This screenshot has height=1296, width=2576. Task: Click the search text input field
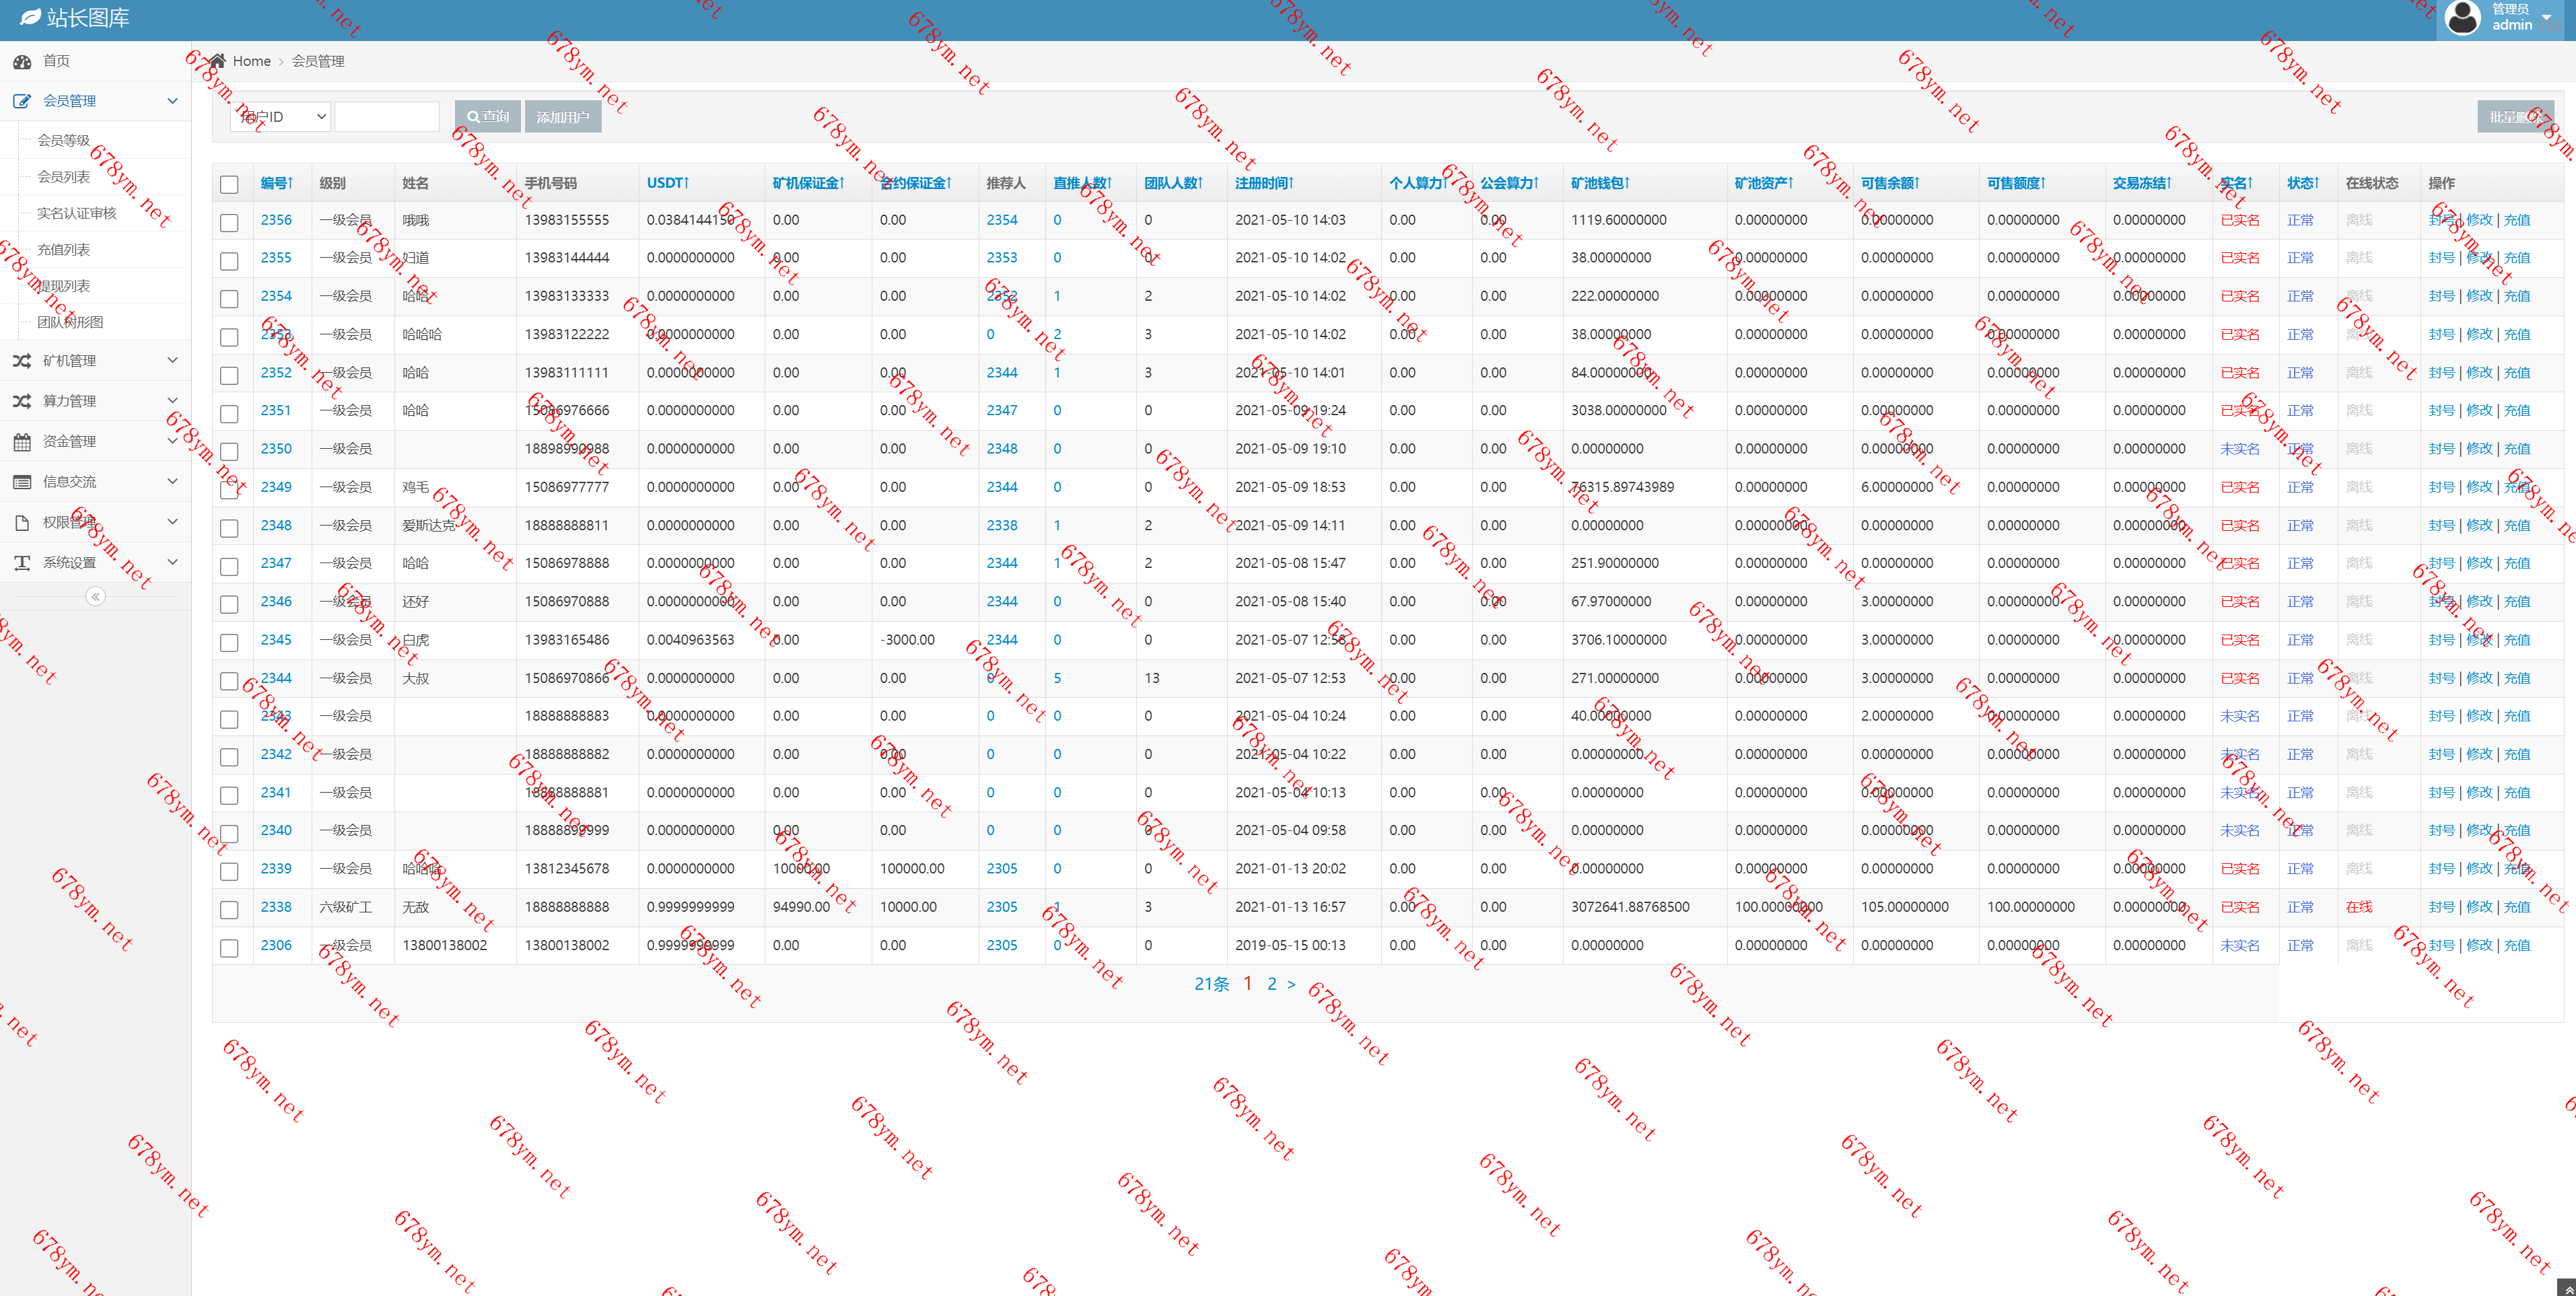pyautogui.click(x=386, y=117)
